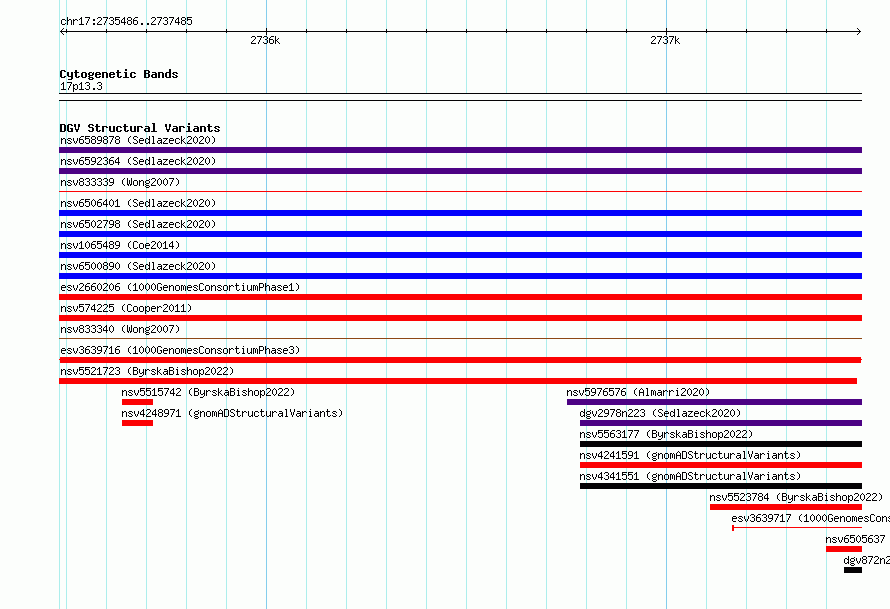Click the nsv4241591 red variant bar
890x609 pixels.
coord(721,465)
